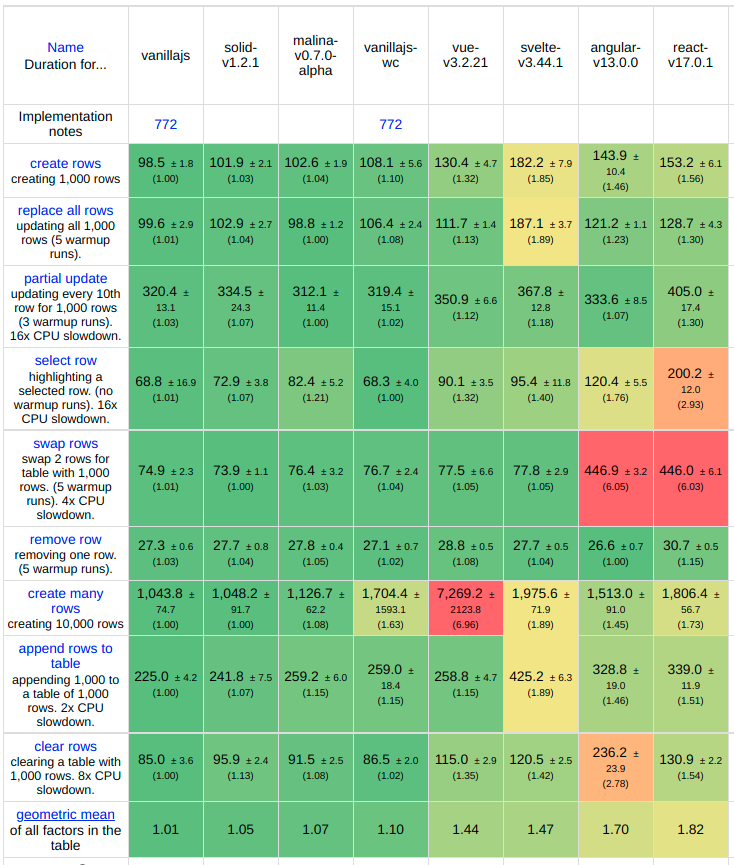Open the remove row link
This screenshot has width=734, height=865.
(x=65, y=540)
